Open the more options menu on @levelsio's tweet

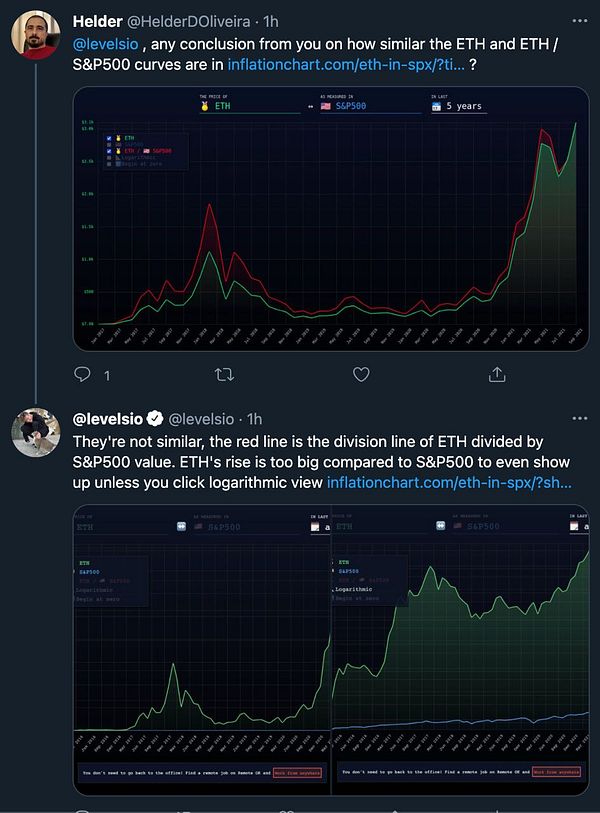pyautogui.click(x=579, y=418)
